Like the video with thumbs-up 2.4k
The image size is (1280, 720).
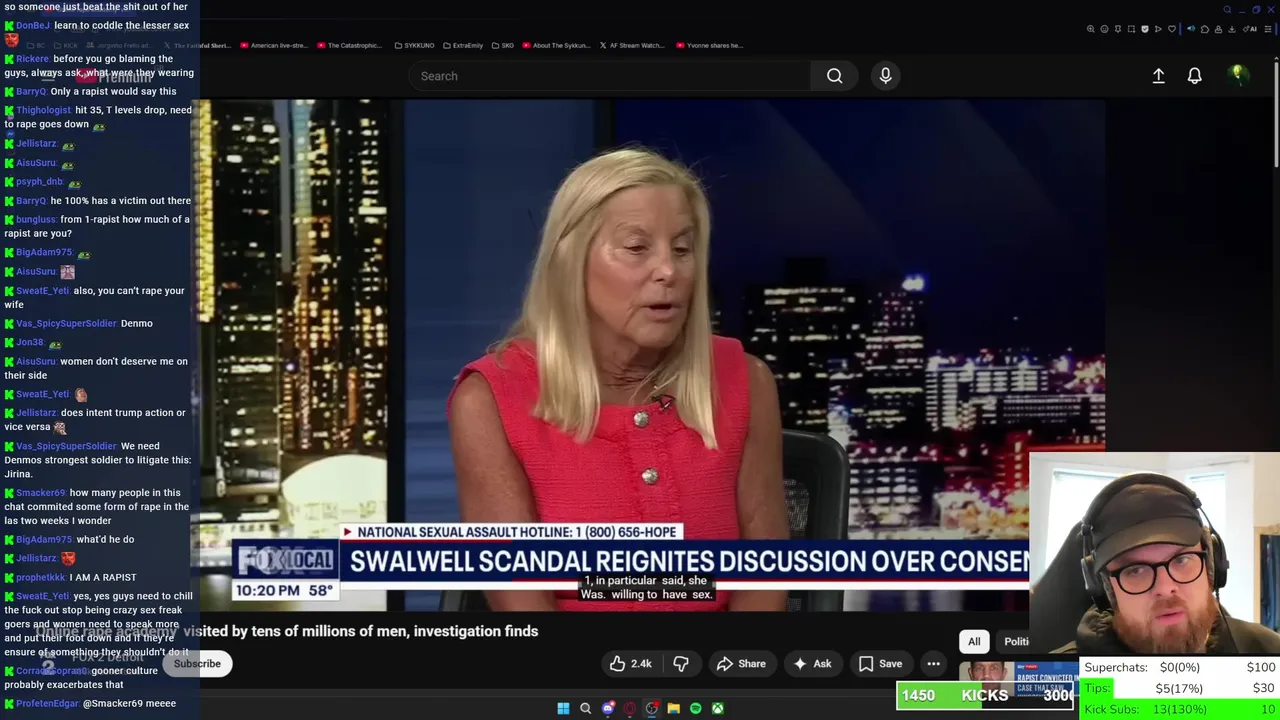tap(631, 664)
